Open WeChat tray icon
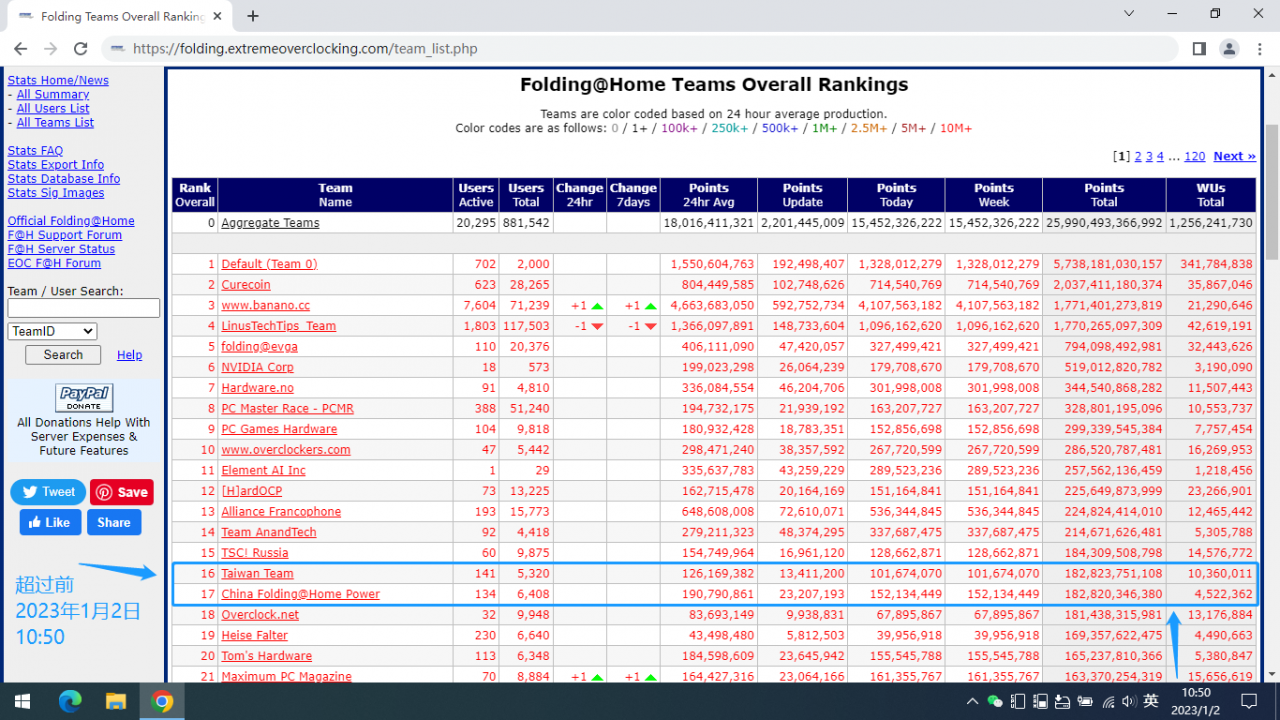 (995, 702)
